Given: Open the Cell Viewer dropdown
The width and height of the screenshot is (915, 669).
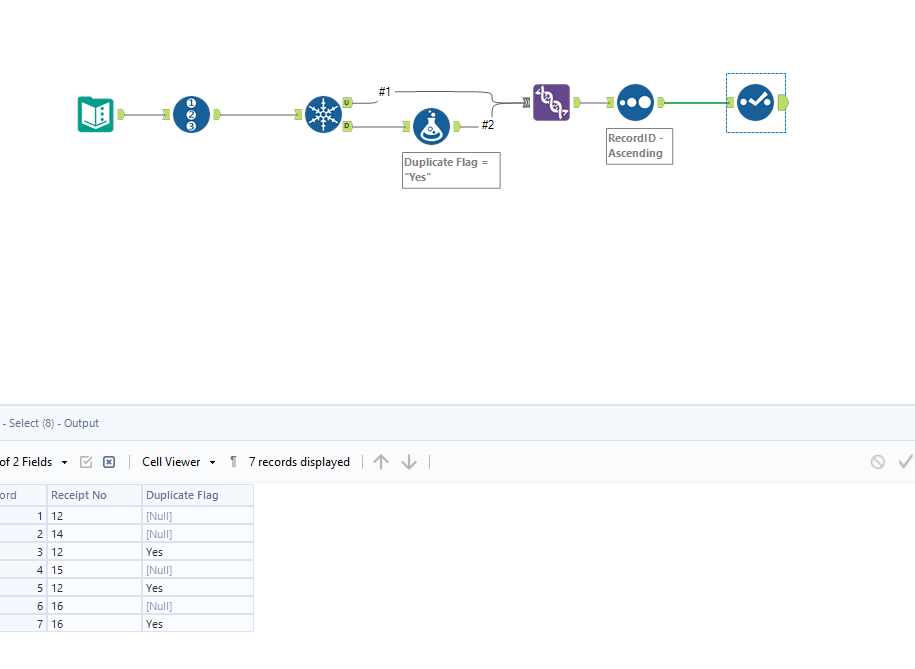Looking at the screenshot, I should [x=176, y=461].
